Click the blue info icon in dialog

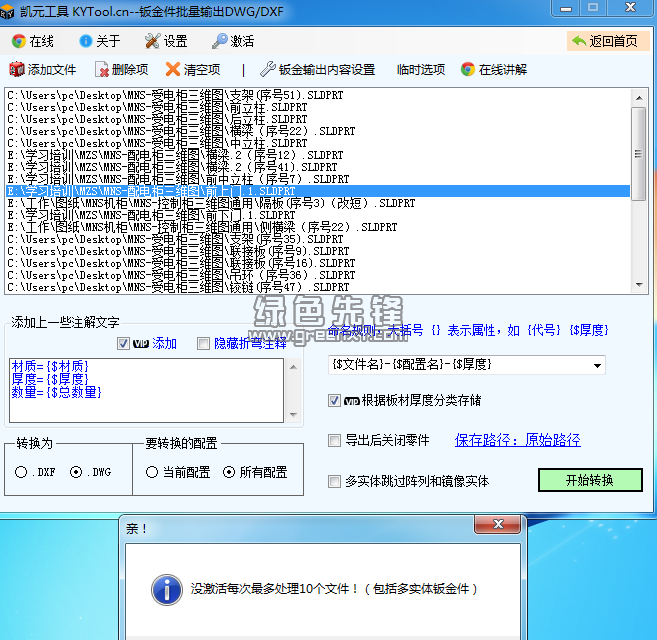click(167, 590)
